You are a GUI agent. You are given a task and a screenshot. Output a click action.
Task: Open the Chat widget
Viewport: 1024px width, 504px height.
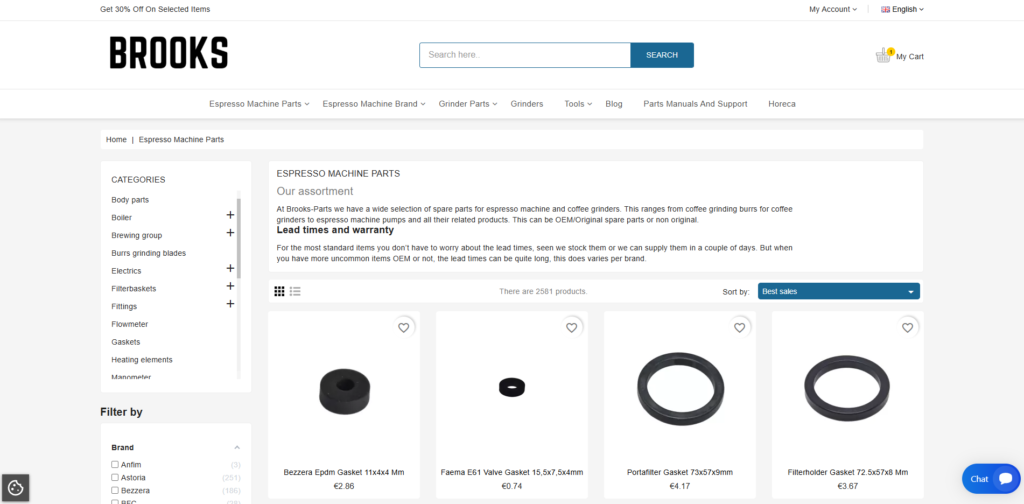pyautogui.click(x=991, y=479)
